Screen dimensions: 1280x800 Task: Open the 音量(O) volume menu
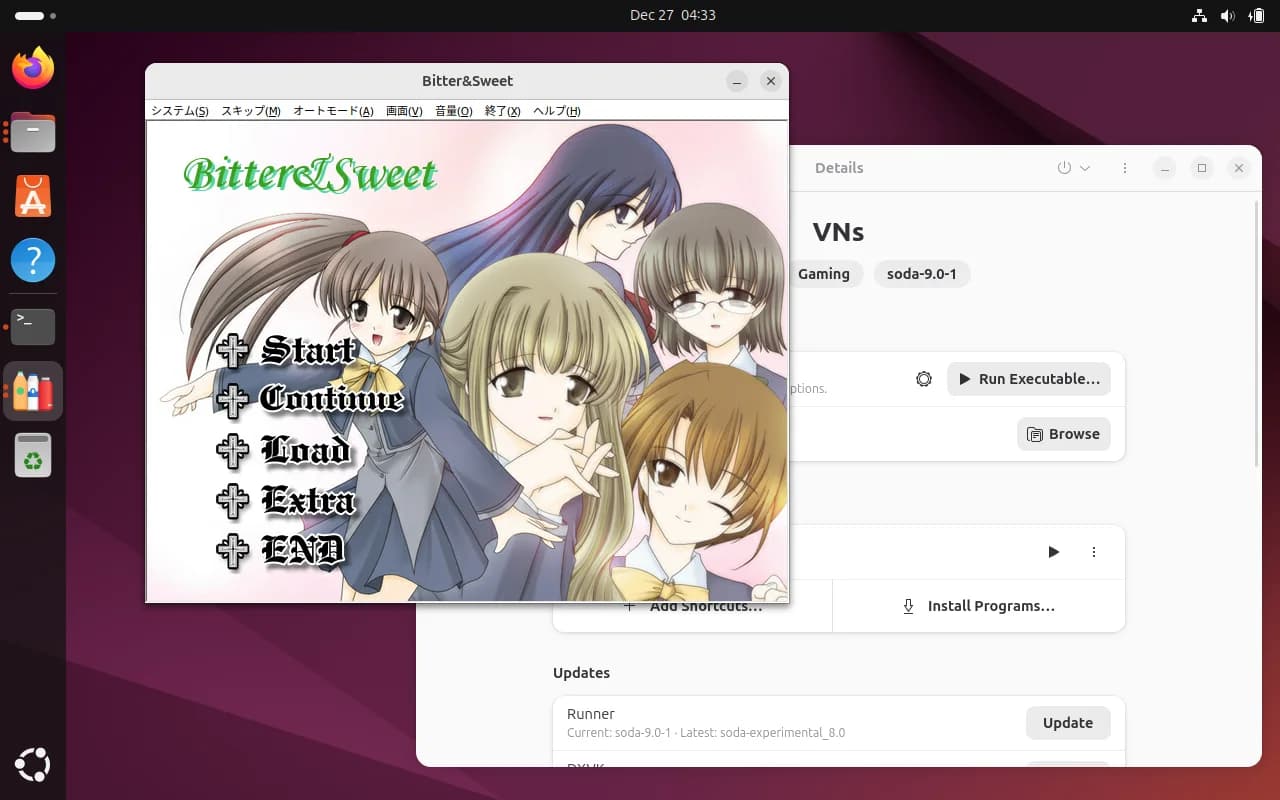pyautogui.click(x=453, y=111)
